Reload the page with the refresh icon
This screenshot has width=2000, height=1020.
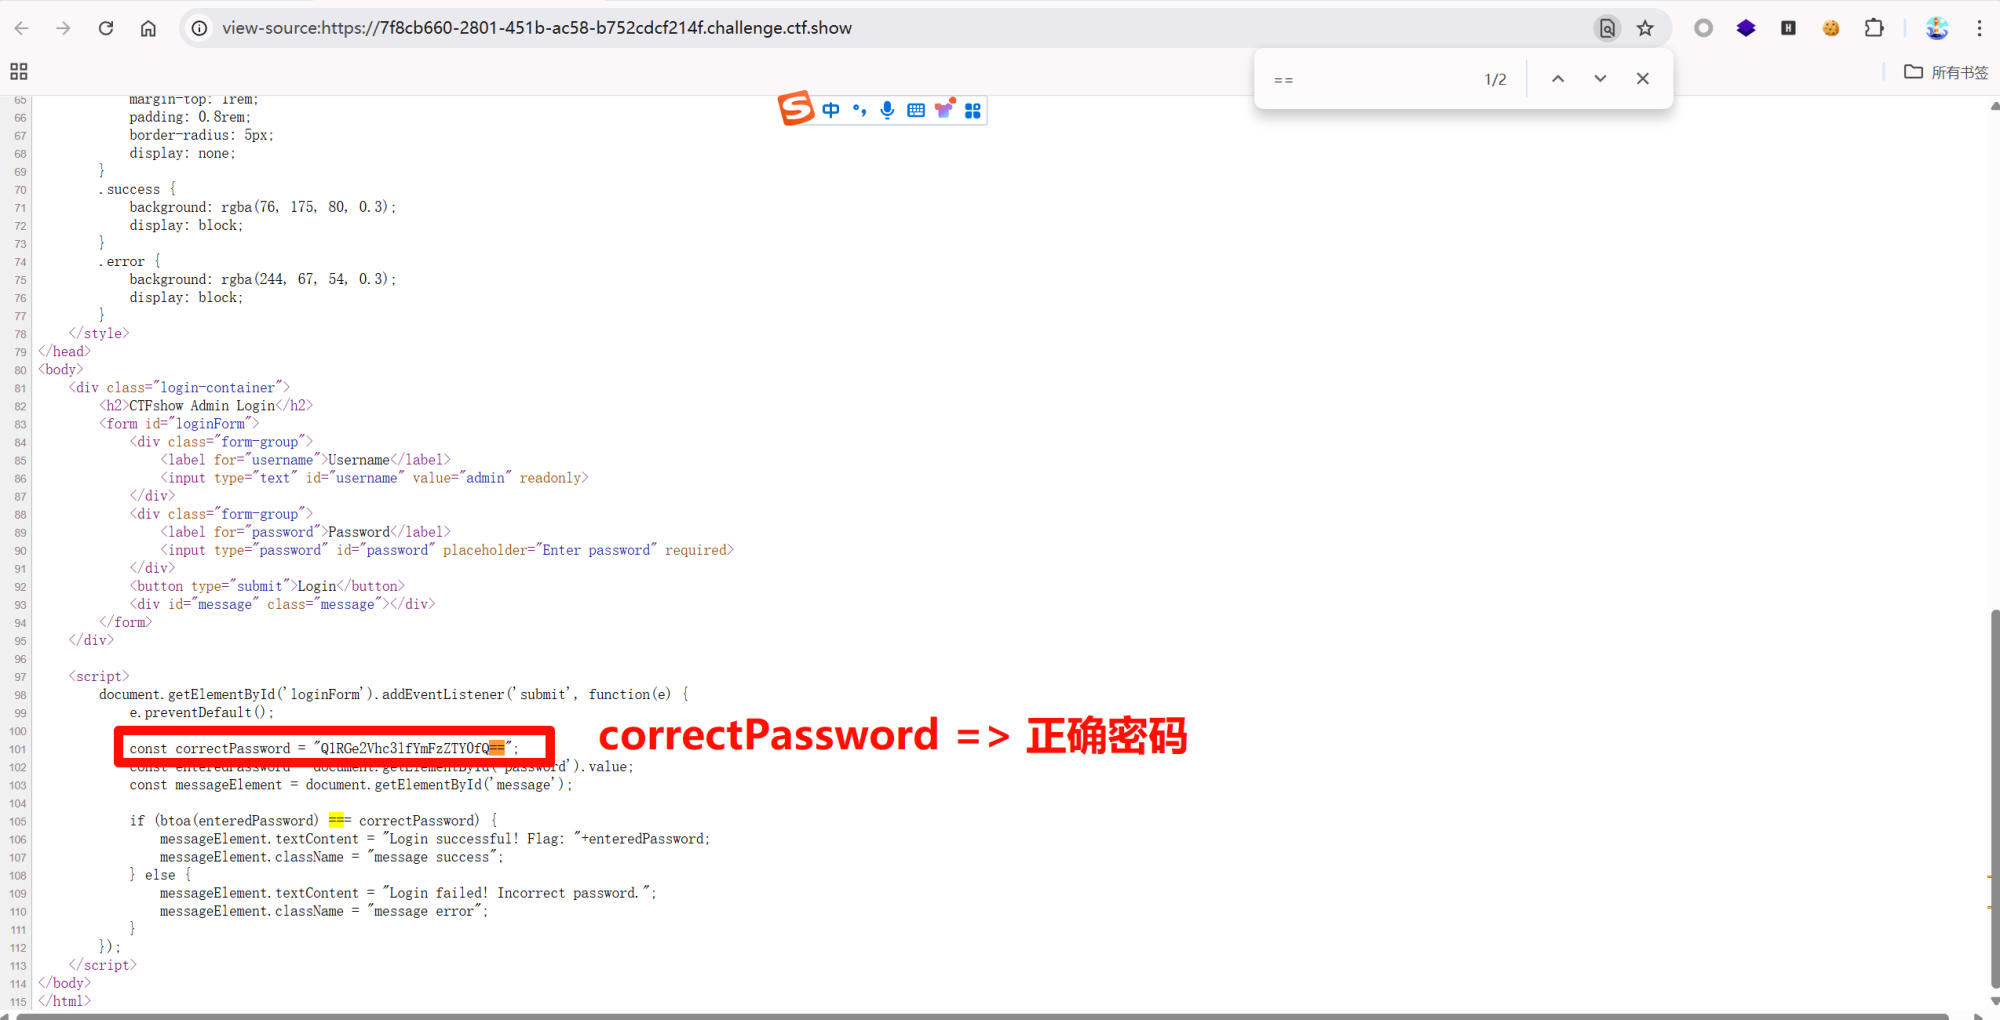pos(106,28)
